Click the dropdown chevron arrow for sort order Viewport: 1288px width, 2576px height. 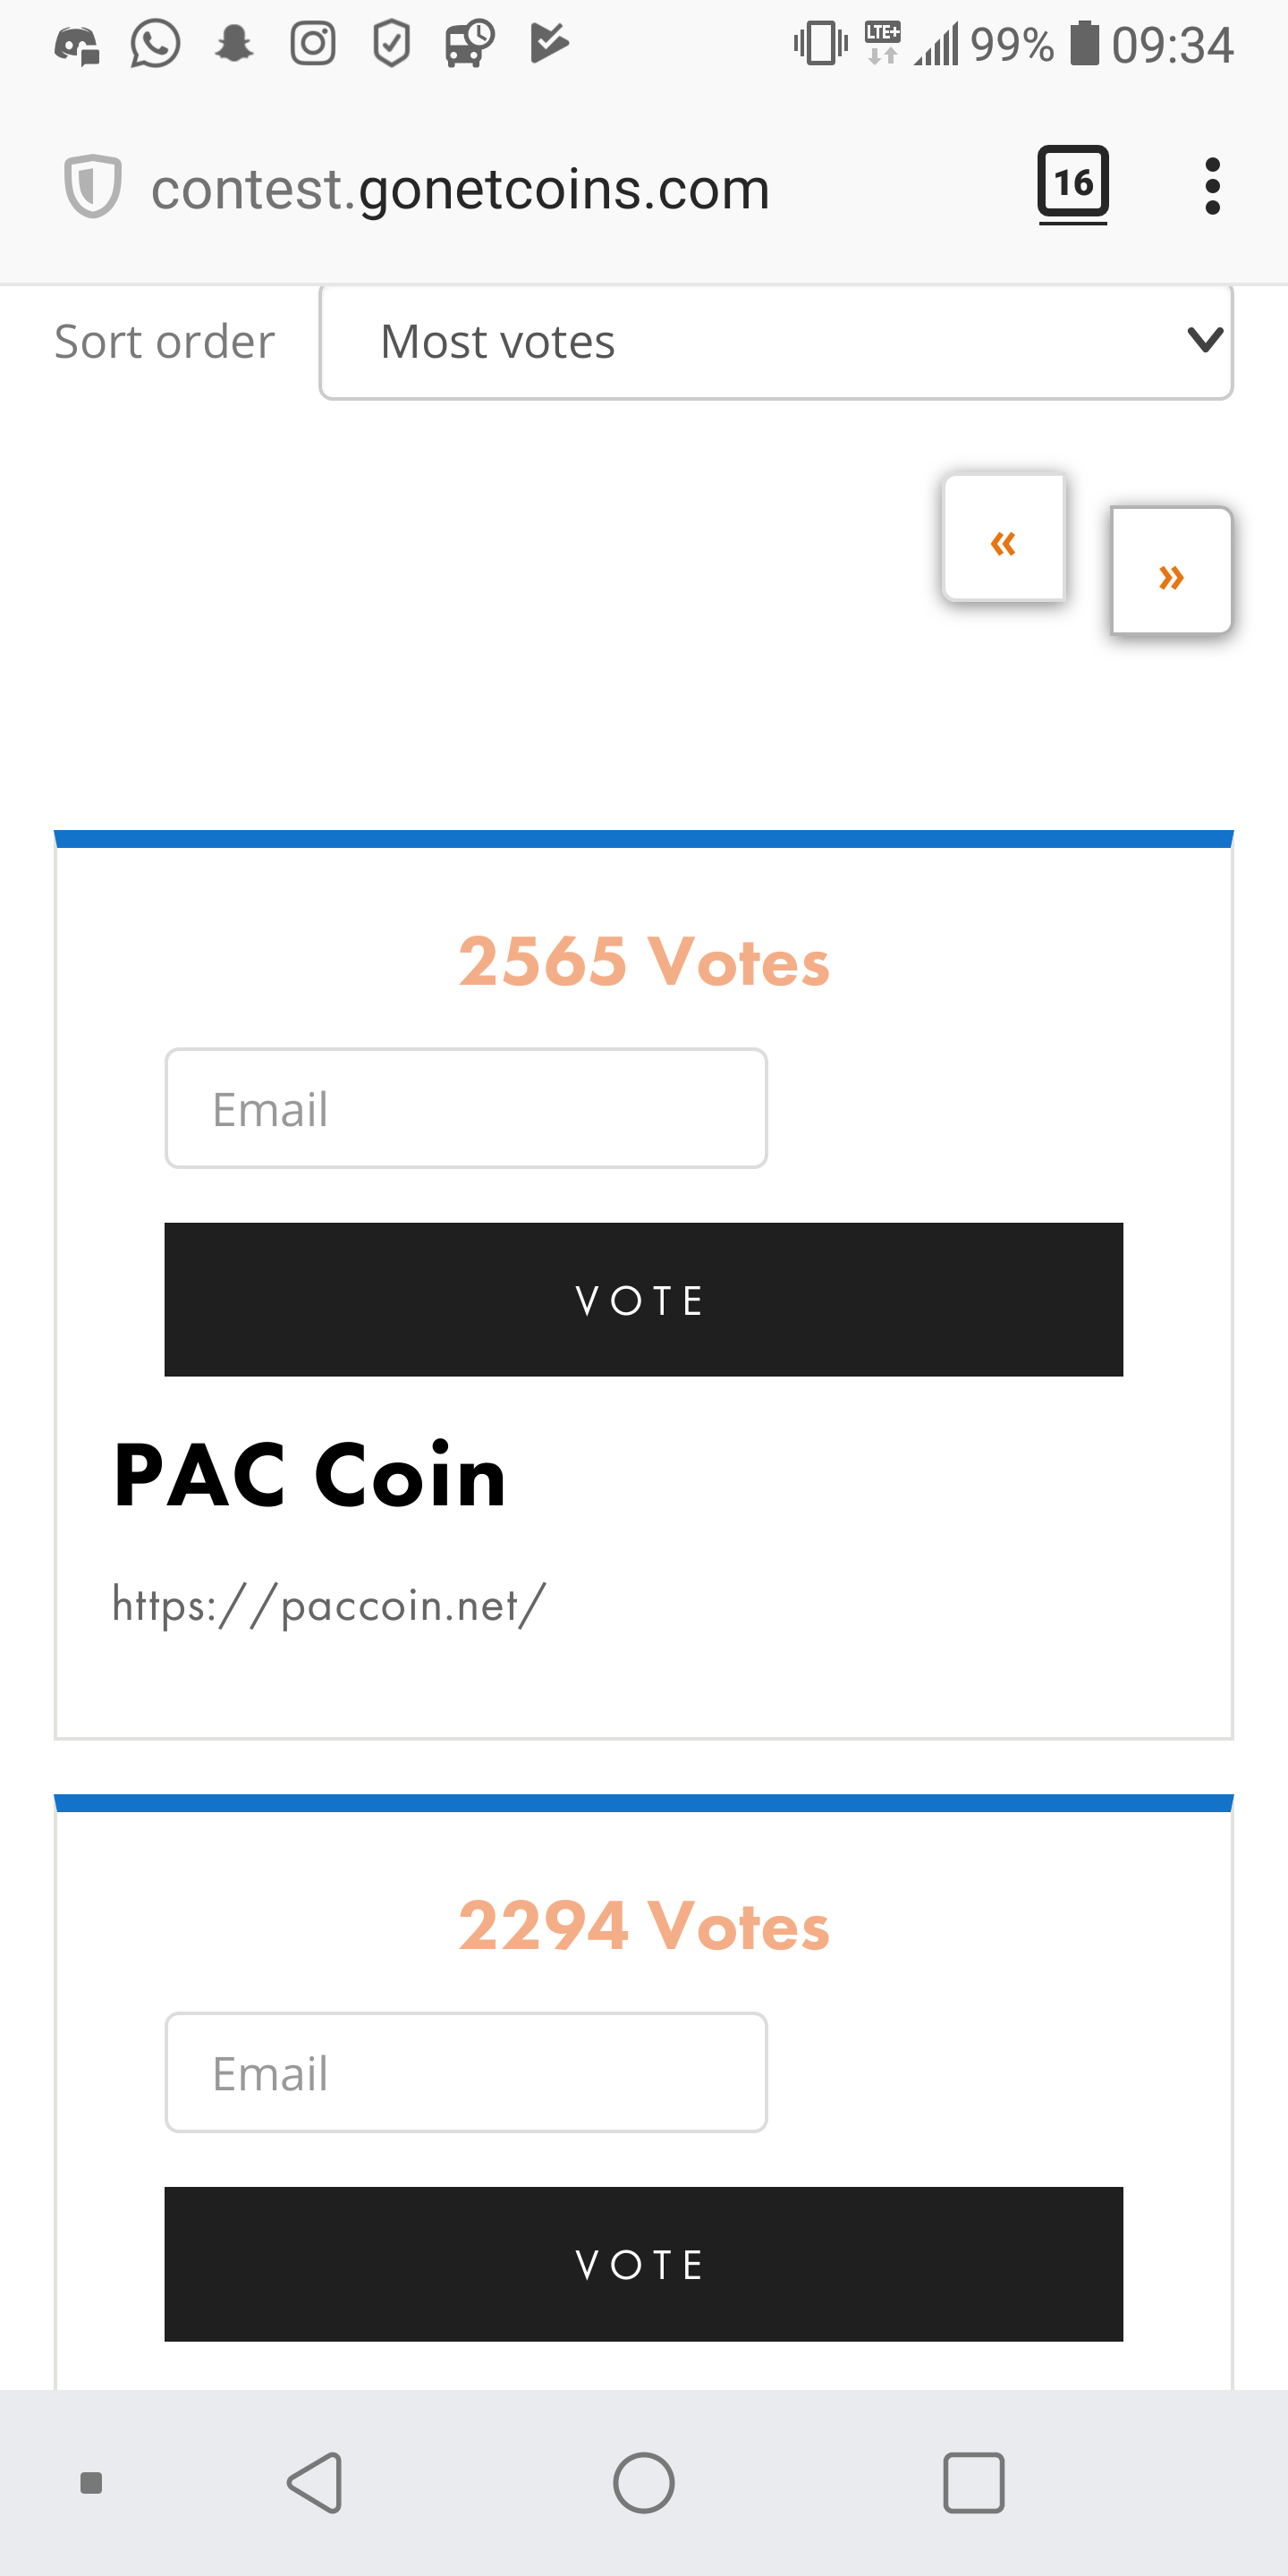(x=1205, y=341)
